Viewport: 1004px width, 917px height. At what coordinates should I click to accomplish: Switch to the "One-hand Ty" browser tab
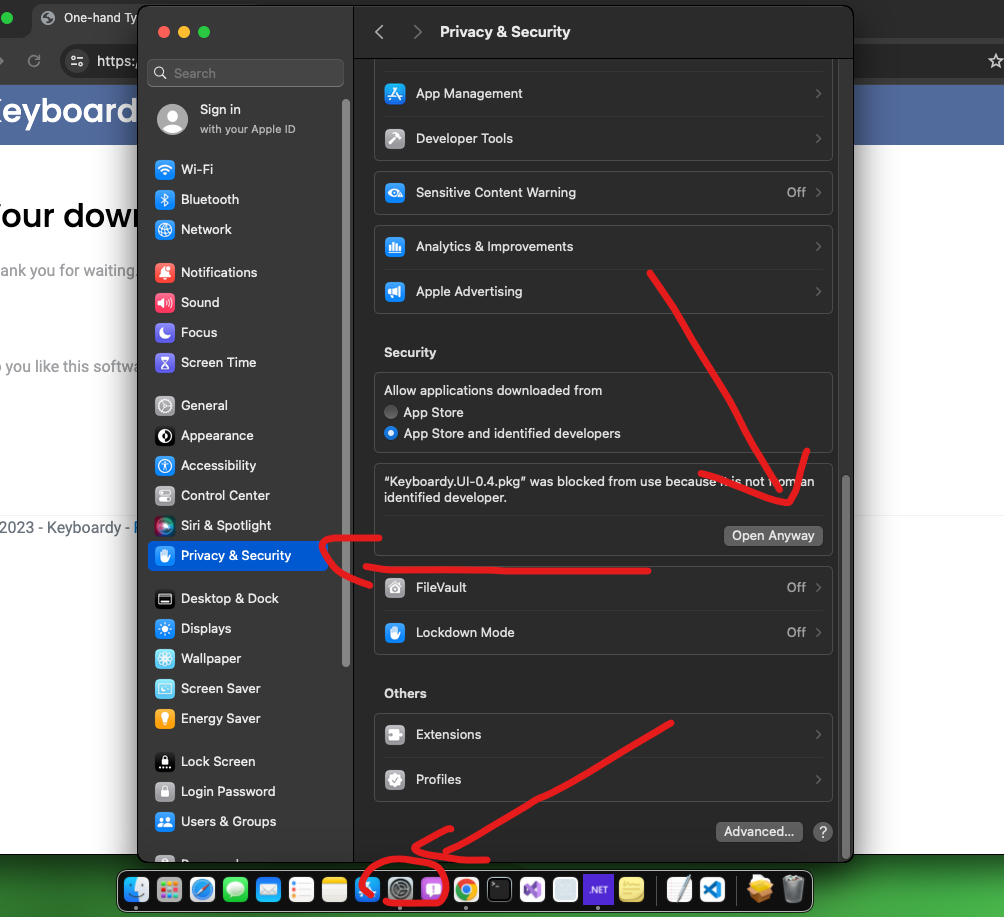coord(88,18)
